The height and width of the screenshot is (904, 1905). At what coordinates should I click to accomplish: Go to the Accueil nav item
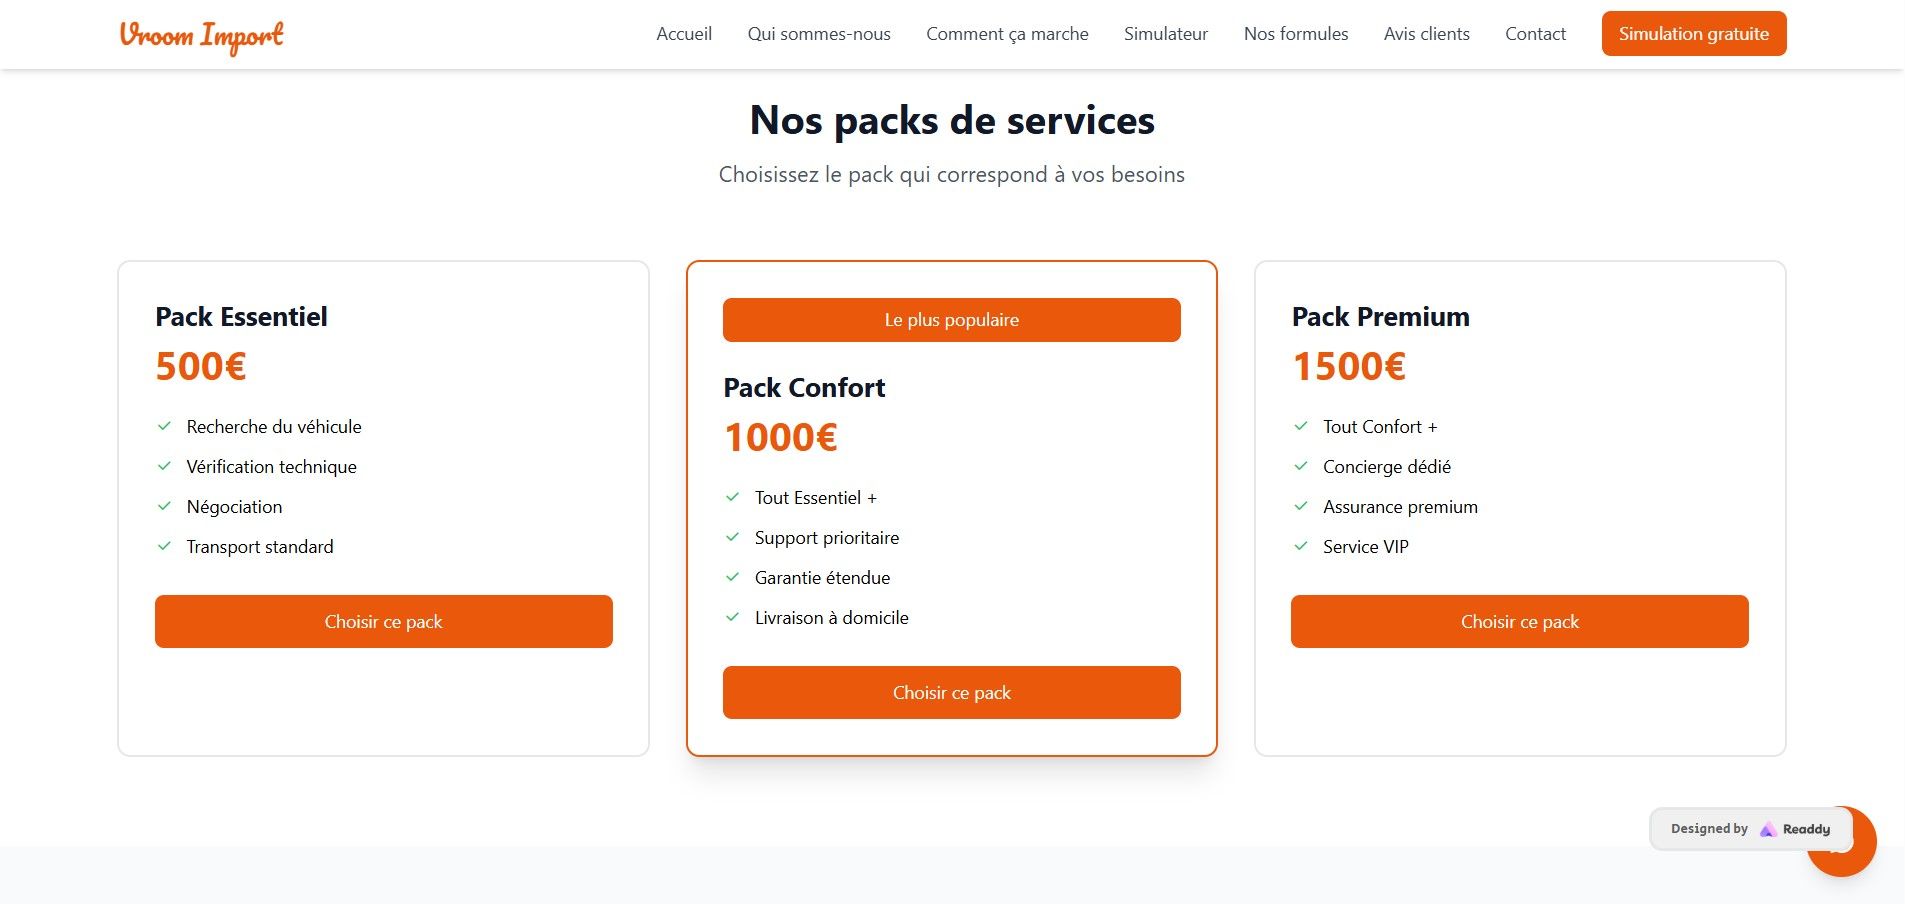684,34
